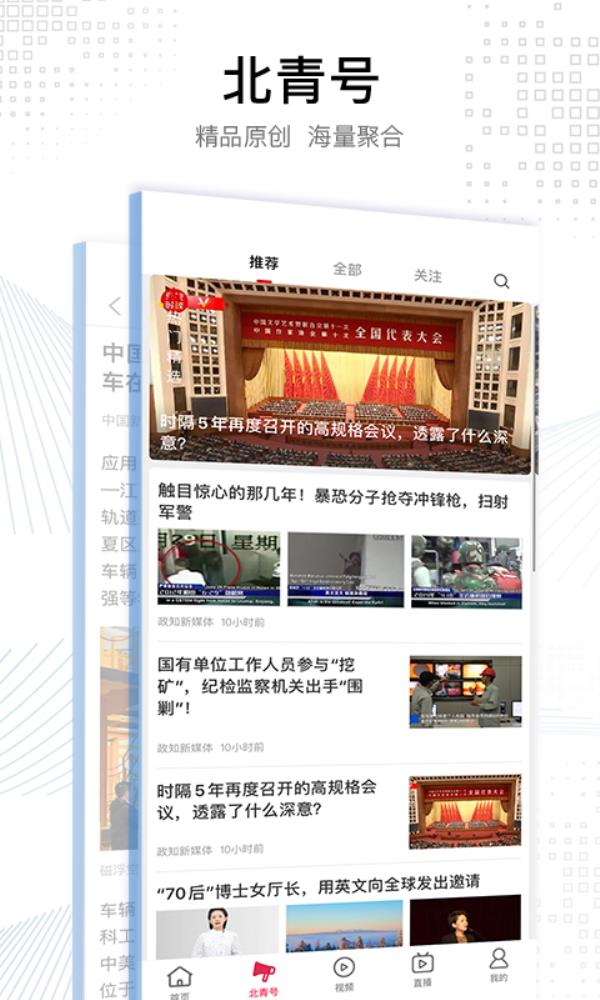600x1000 pixels.
Task: Open the article "70后"博士女厅长
Action: [318, 882]
